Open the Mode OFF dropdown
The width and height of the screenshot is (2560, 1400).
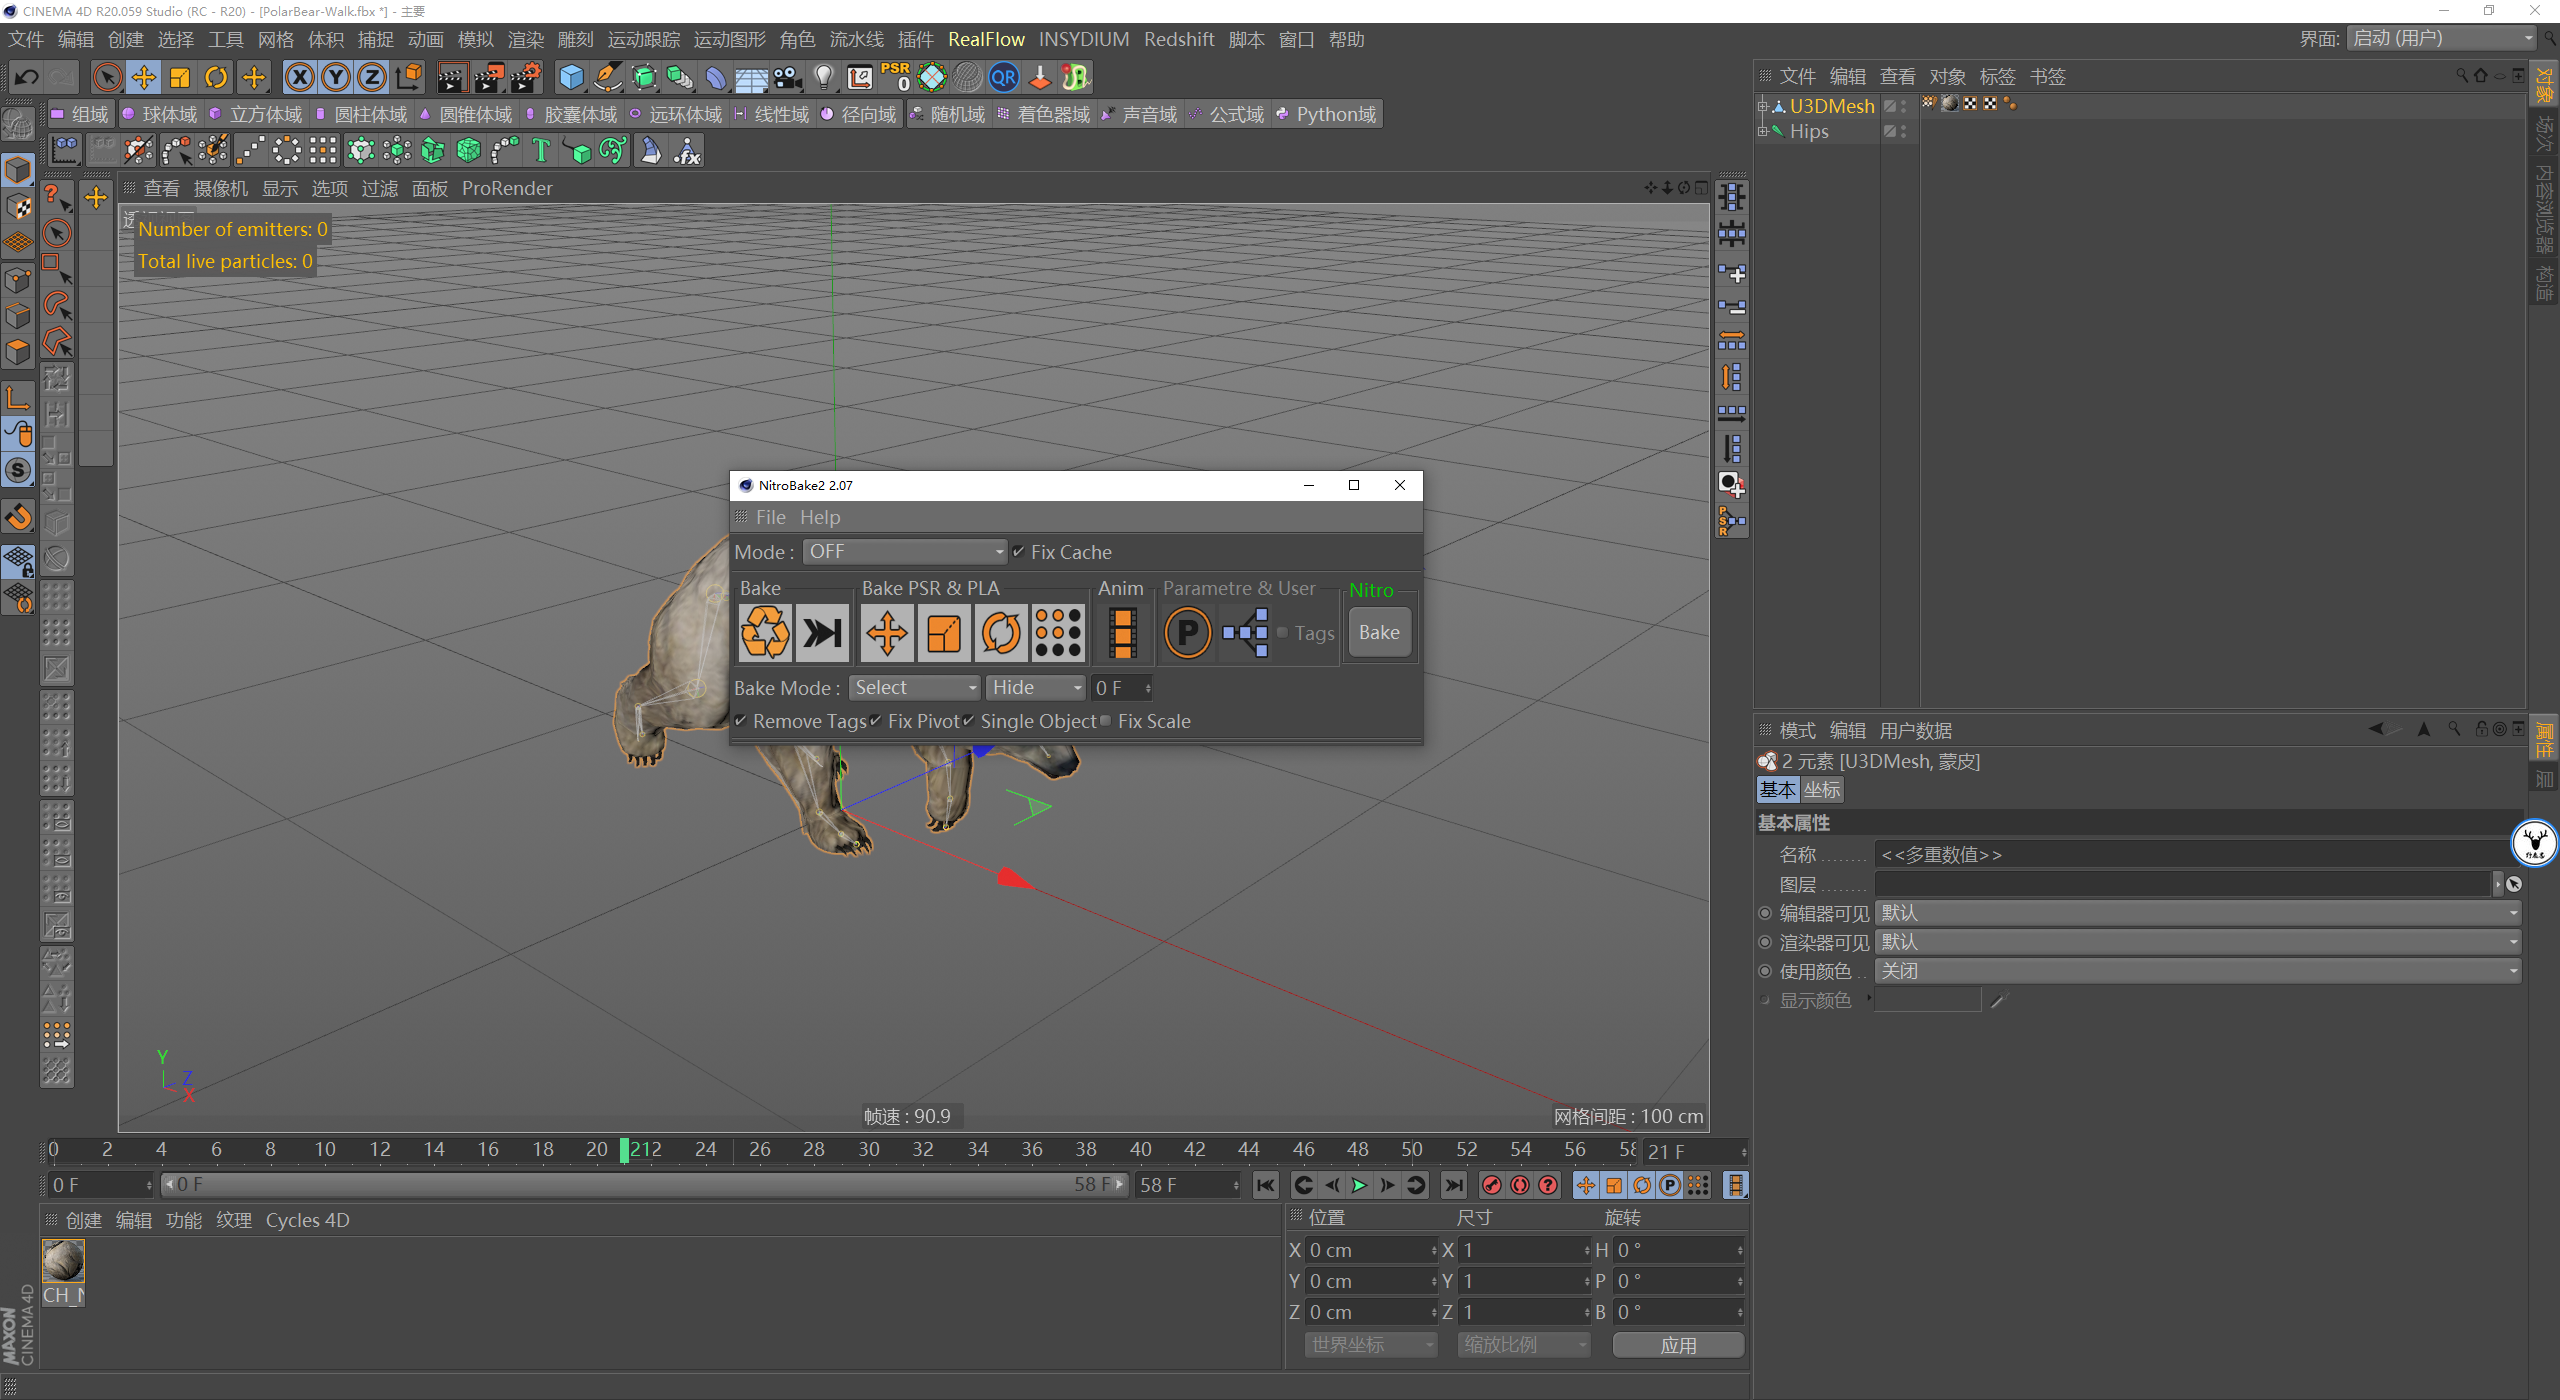(903, 552)
